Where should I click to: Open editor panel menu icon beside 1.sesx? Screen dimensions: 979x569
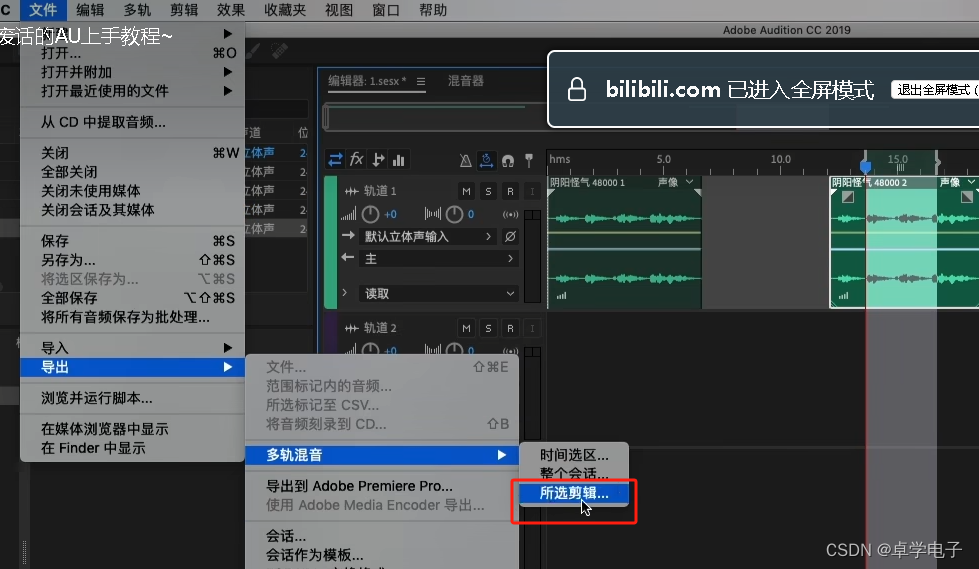pyautogui.click(x=421, y=81)
